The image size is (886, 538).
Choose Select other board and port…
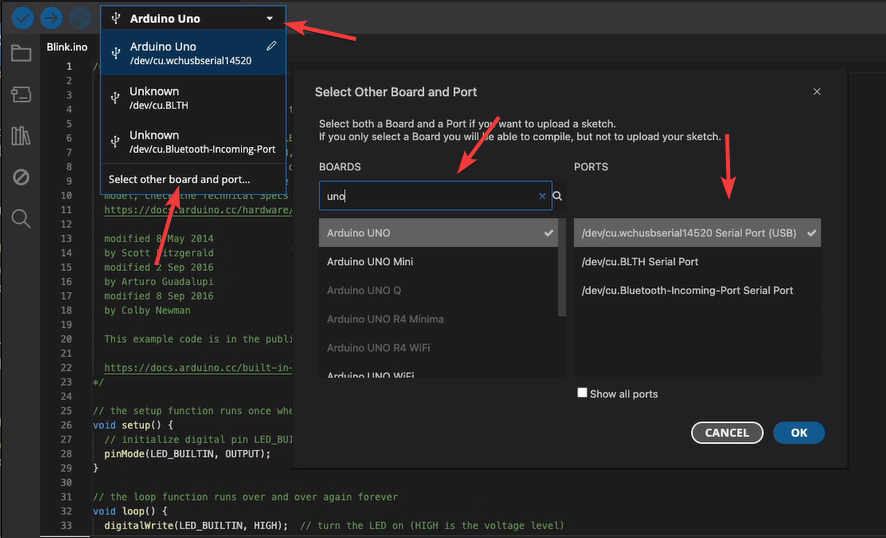click(x=179, y=179)
